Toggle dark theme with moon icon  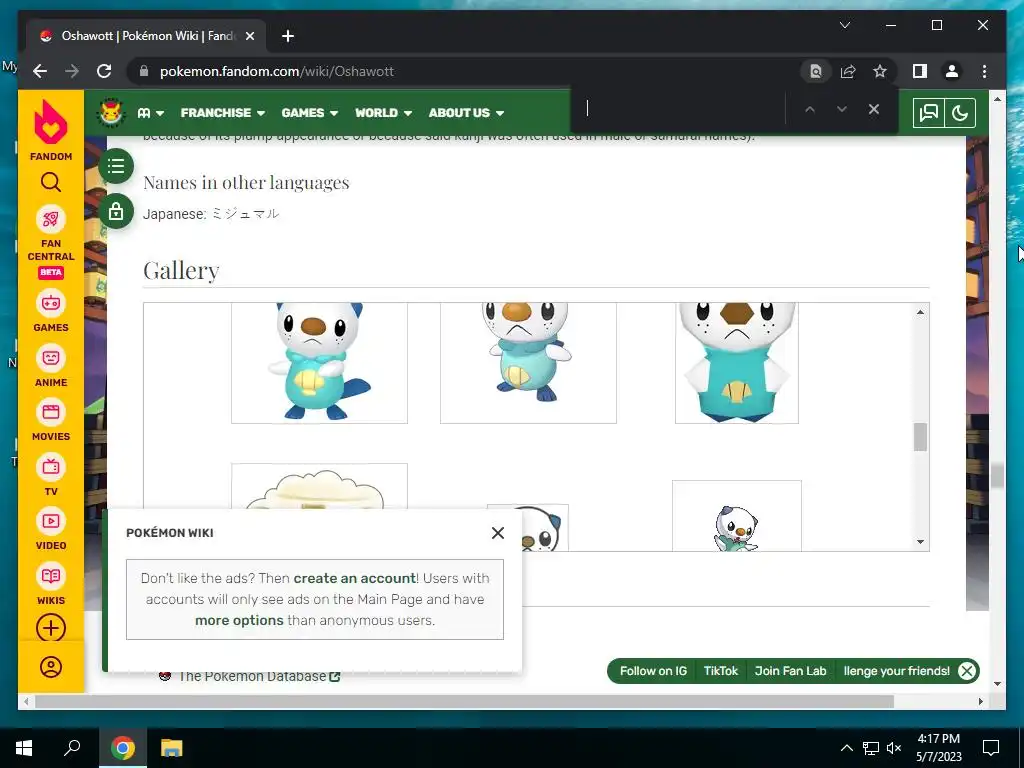[960, 113]
